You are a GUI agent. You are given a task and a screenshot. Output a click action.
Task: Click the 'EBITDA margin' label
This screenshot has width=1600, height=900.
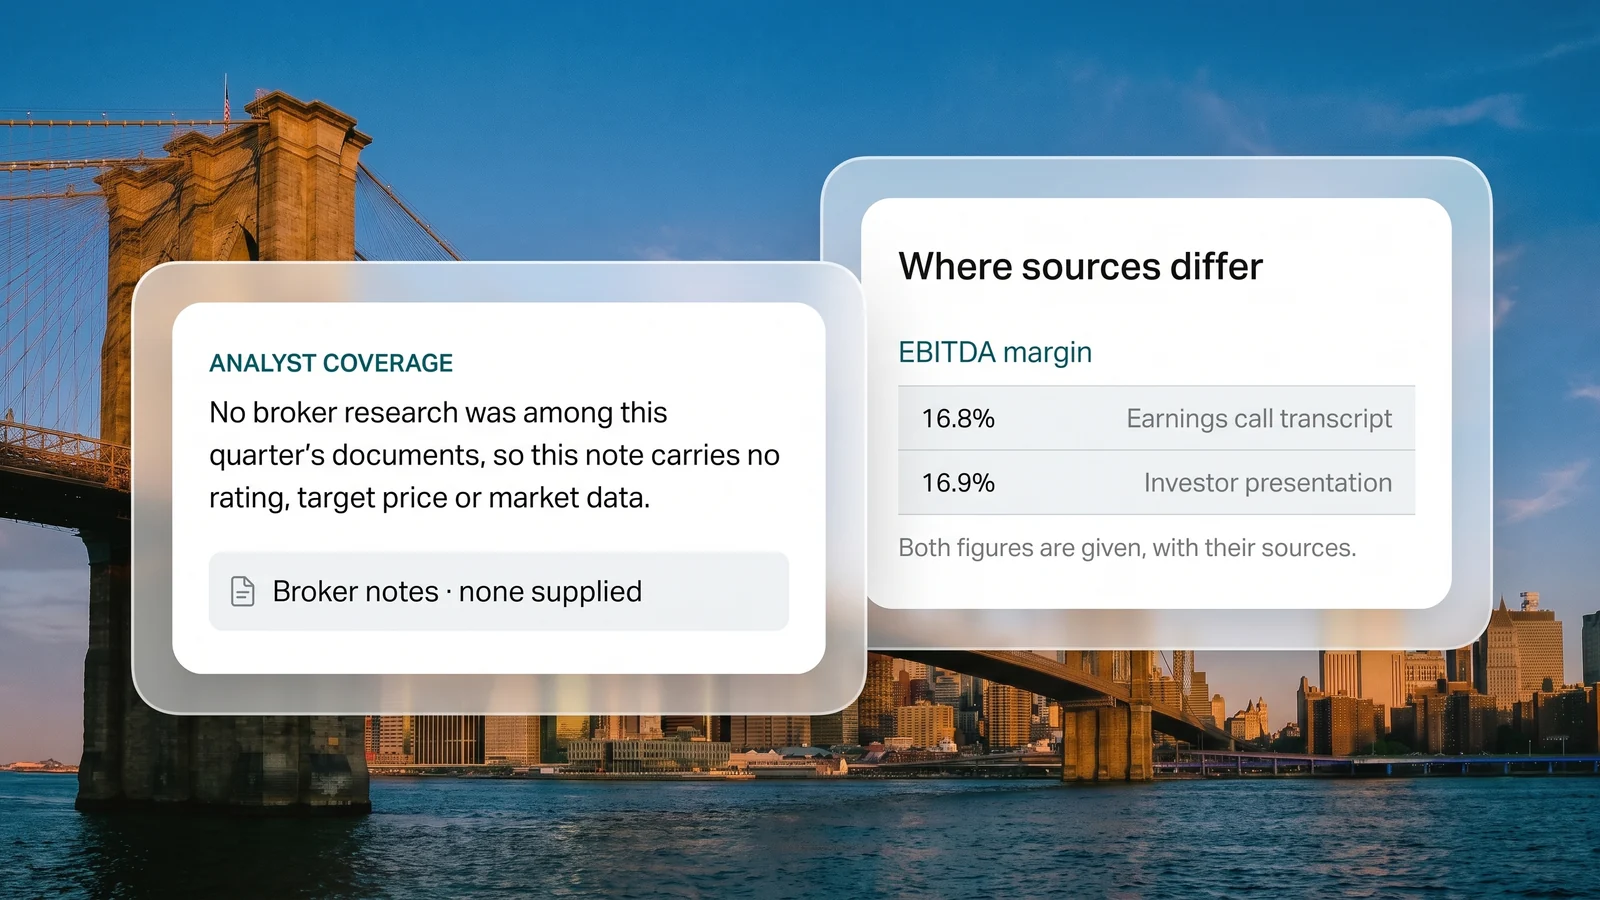[995, 352]
